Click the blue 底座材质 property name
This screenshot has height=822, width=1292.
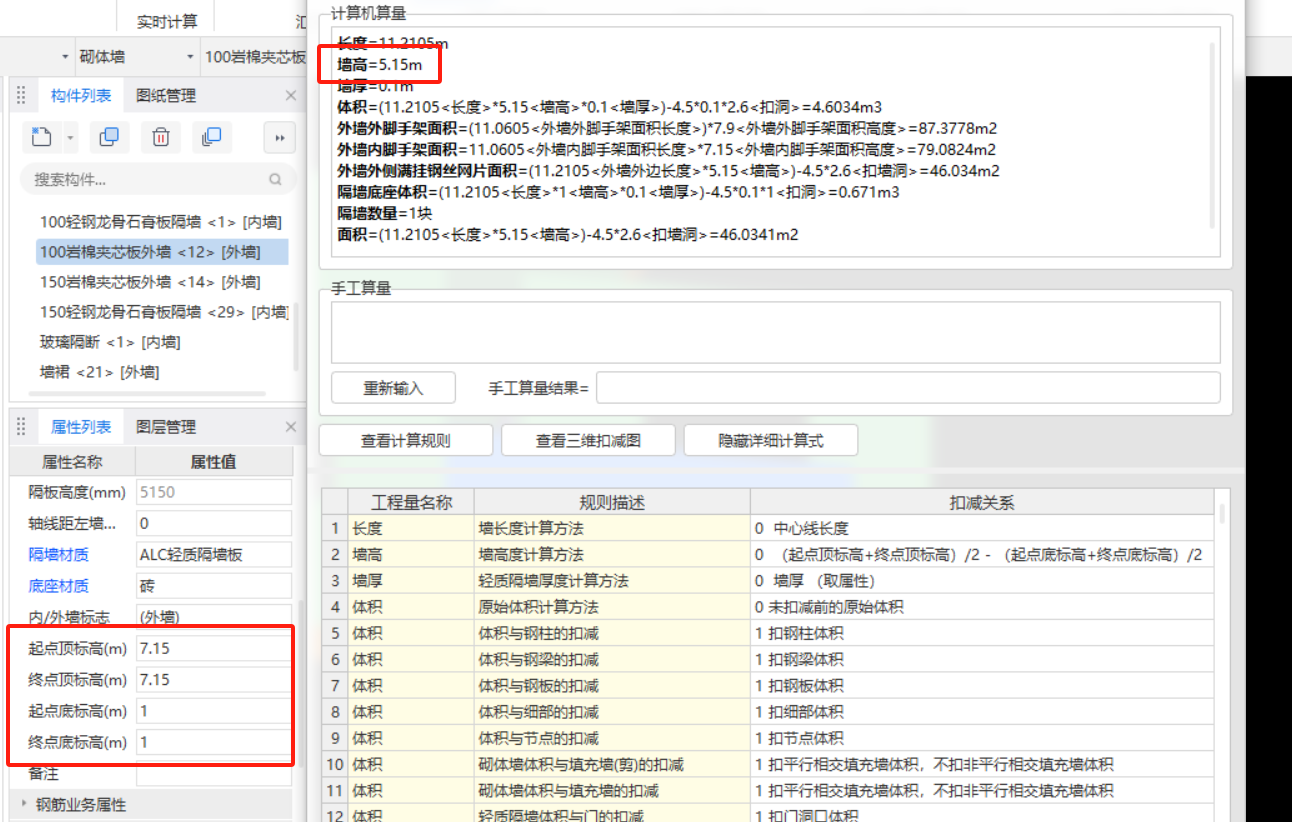[58, 585]
